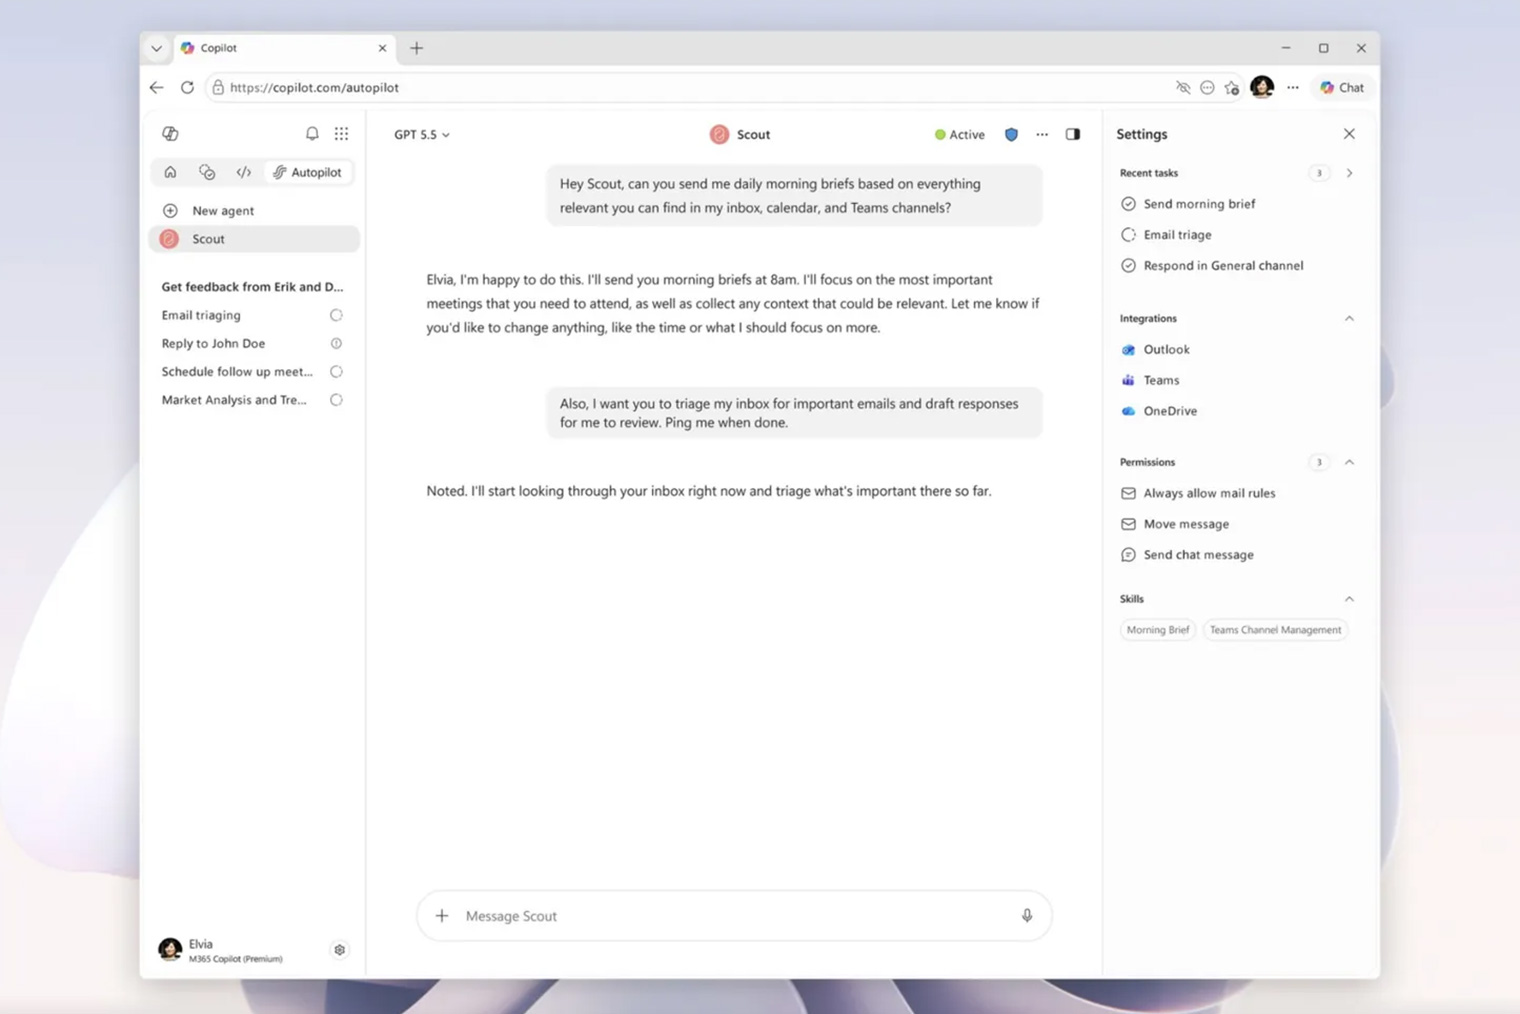Go to the Home icon tab
1520x1014 pixels.
point(170,172)
